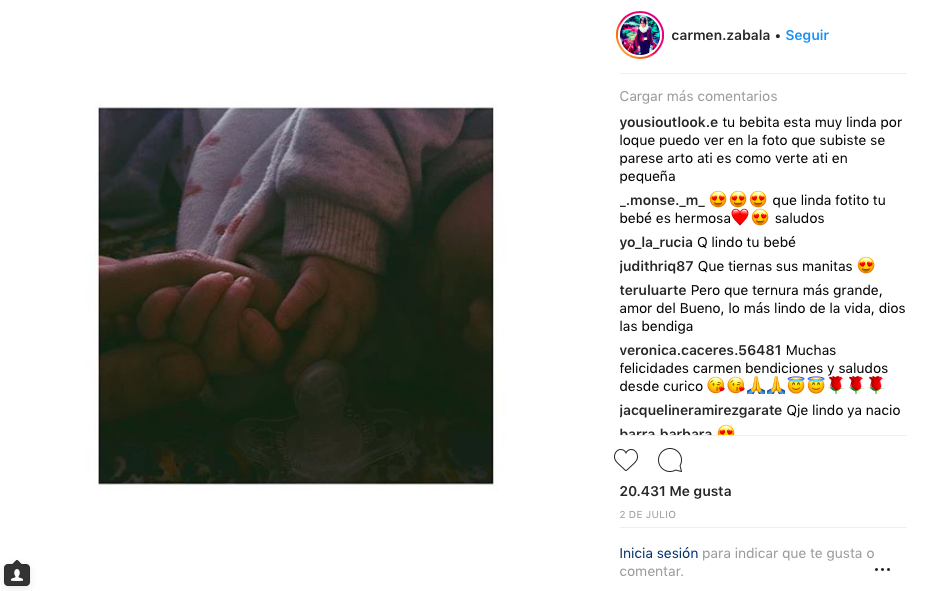
Task: Open barra.barbara partially visible commenter
Action: [665, 432]
